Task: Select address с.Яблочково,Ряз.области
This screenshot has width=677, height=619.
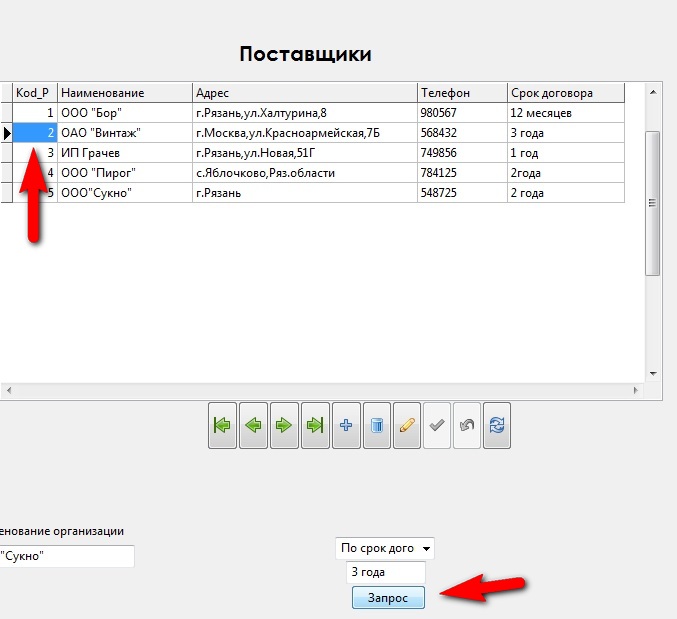Action: (x=305, y=173)
